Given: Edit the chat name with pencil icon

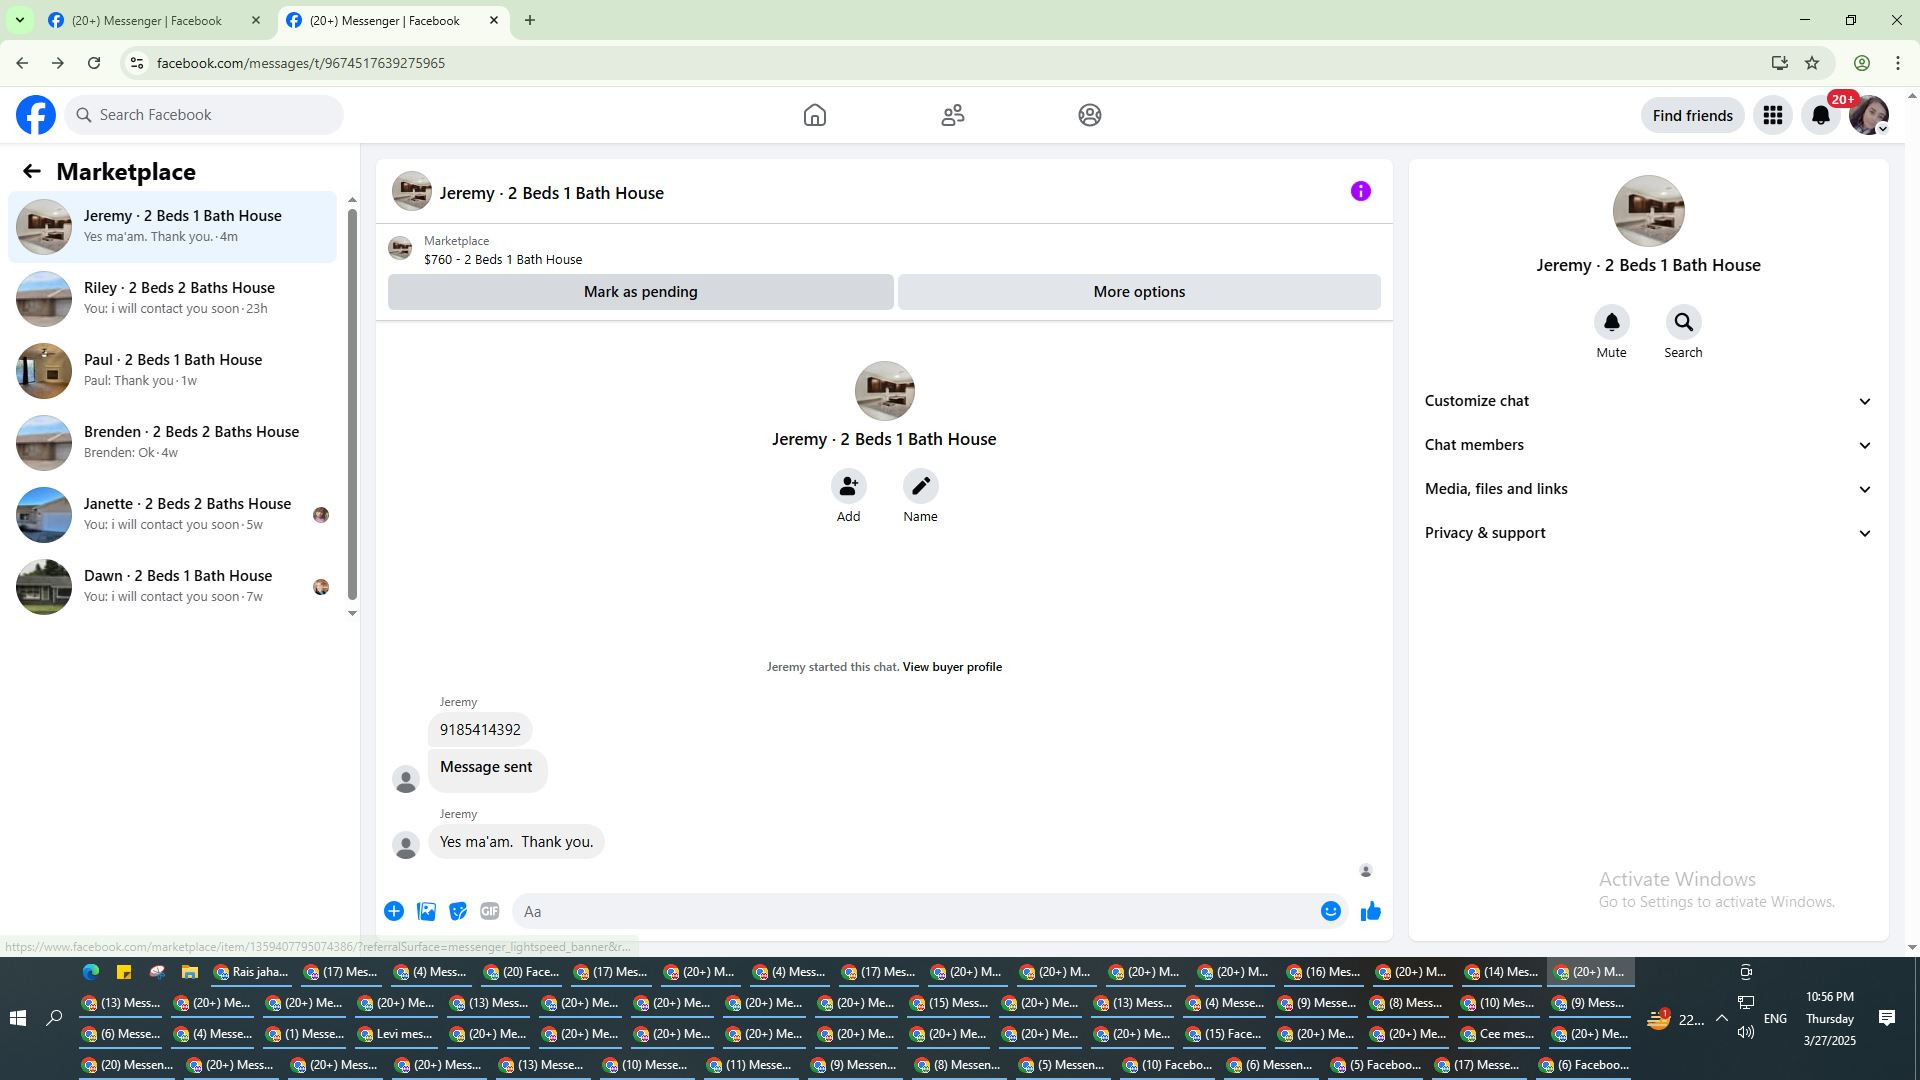Looking at the screenshot, I should pos(920,486).
